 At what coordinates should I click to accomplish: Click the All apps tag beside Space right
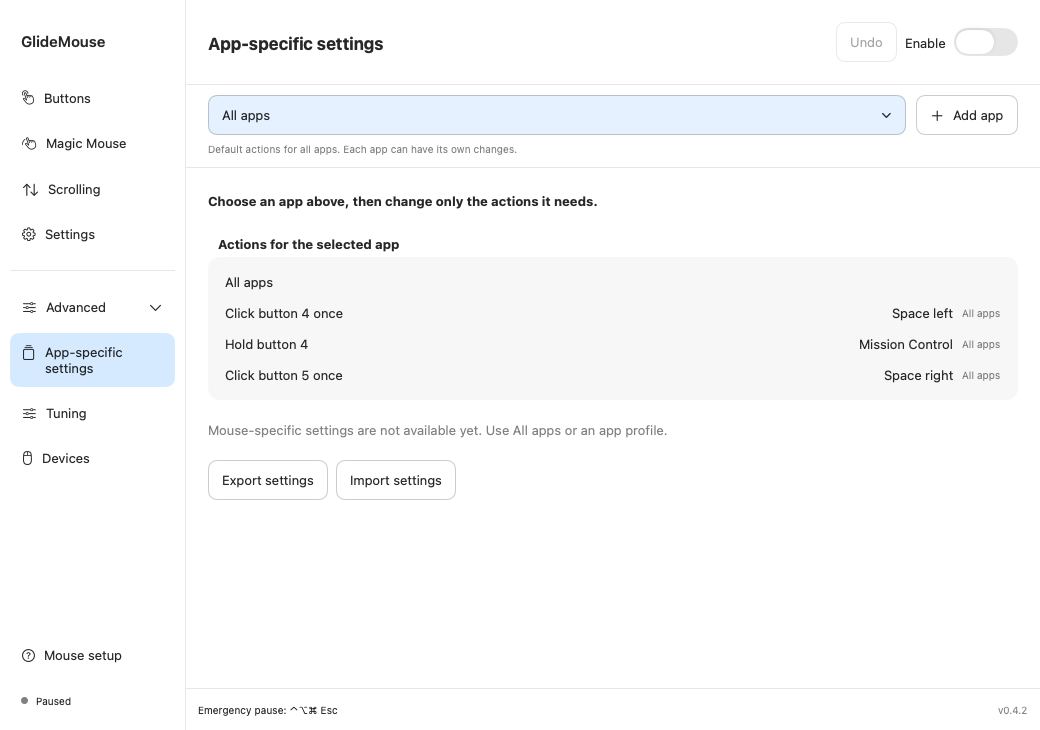click(981, 375)
